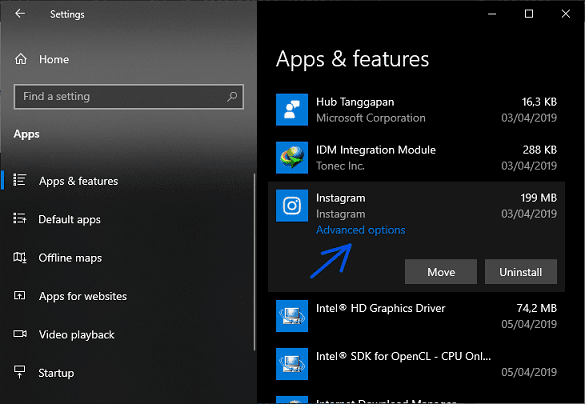Open Offline maps settings page
The width and height of the screenshot is (585, 404).
(128, 258)
